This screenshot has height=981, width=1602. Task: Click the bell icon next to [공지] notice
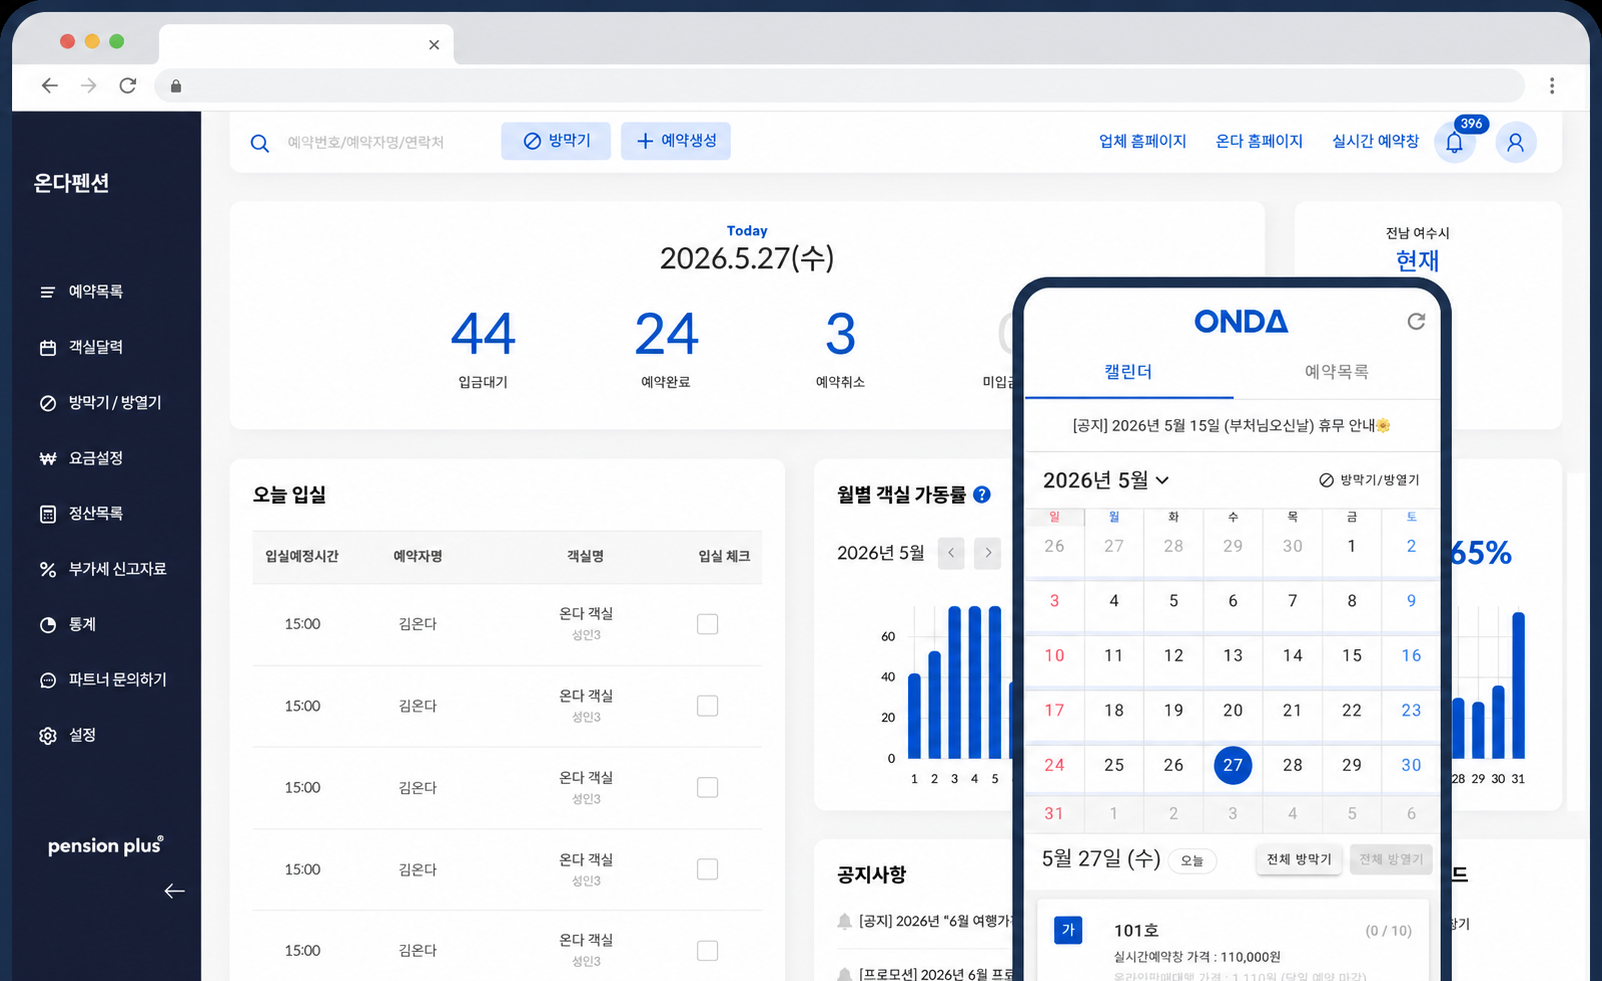click(x=845, y=921)
